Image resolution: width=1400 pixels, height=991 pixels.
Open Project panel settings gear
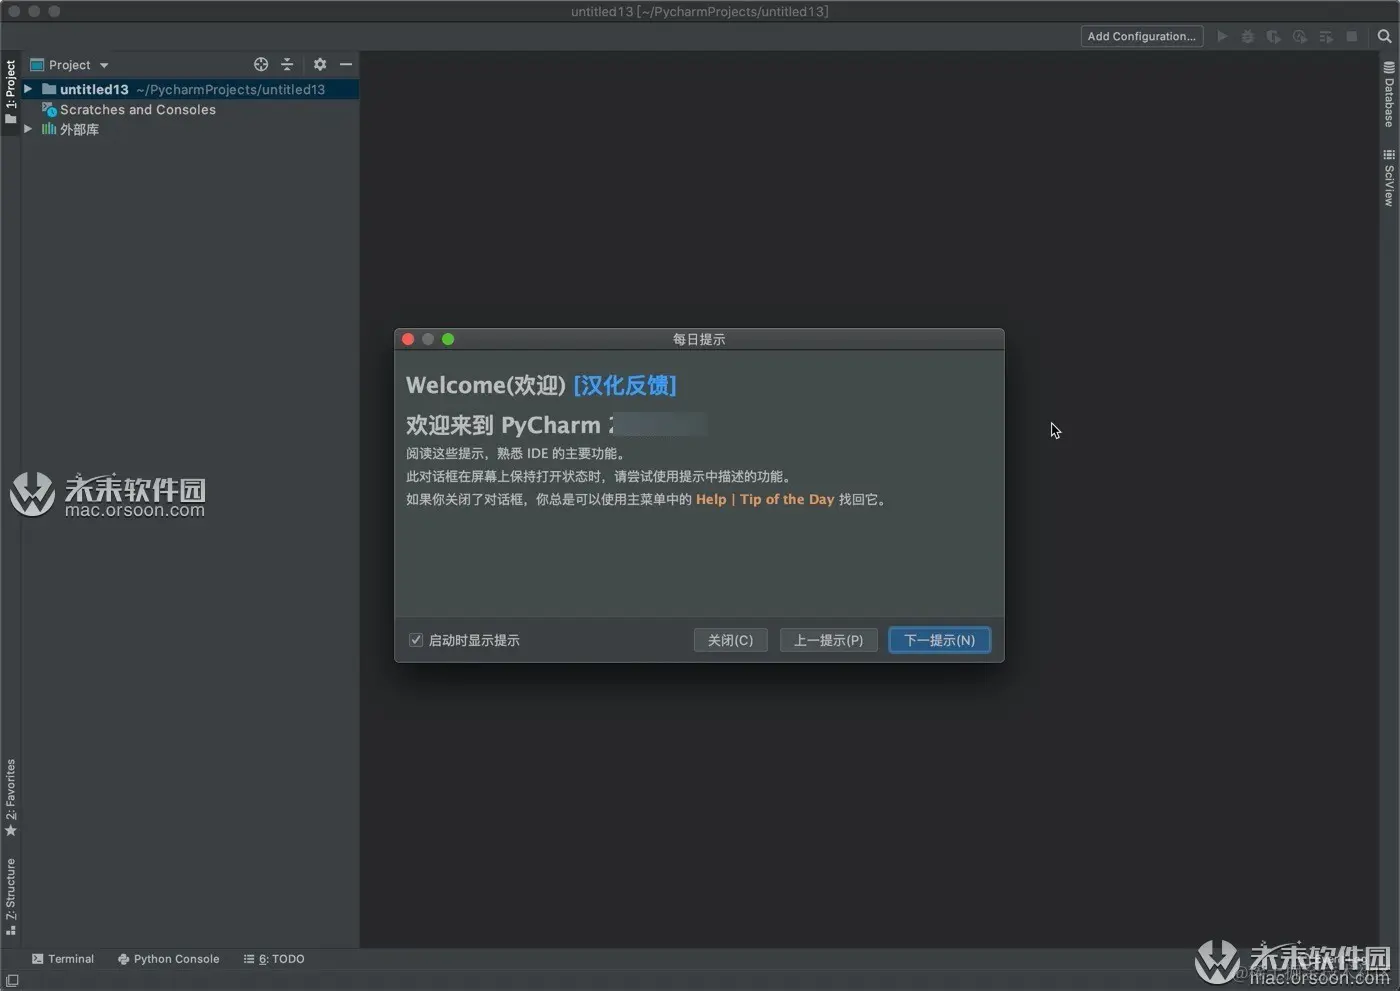(x=320, y=64)
